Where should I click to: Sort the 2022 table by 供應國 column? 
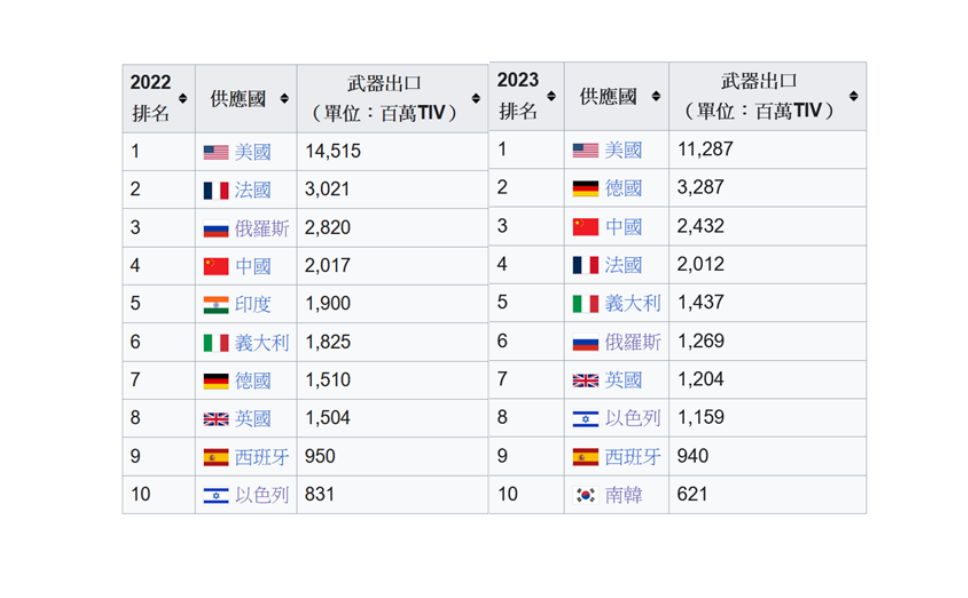pos(284,98)
